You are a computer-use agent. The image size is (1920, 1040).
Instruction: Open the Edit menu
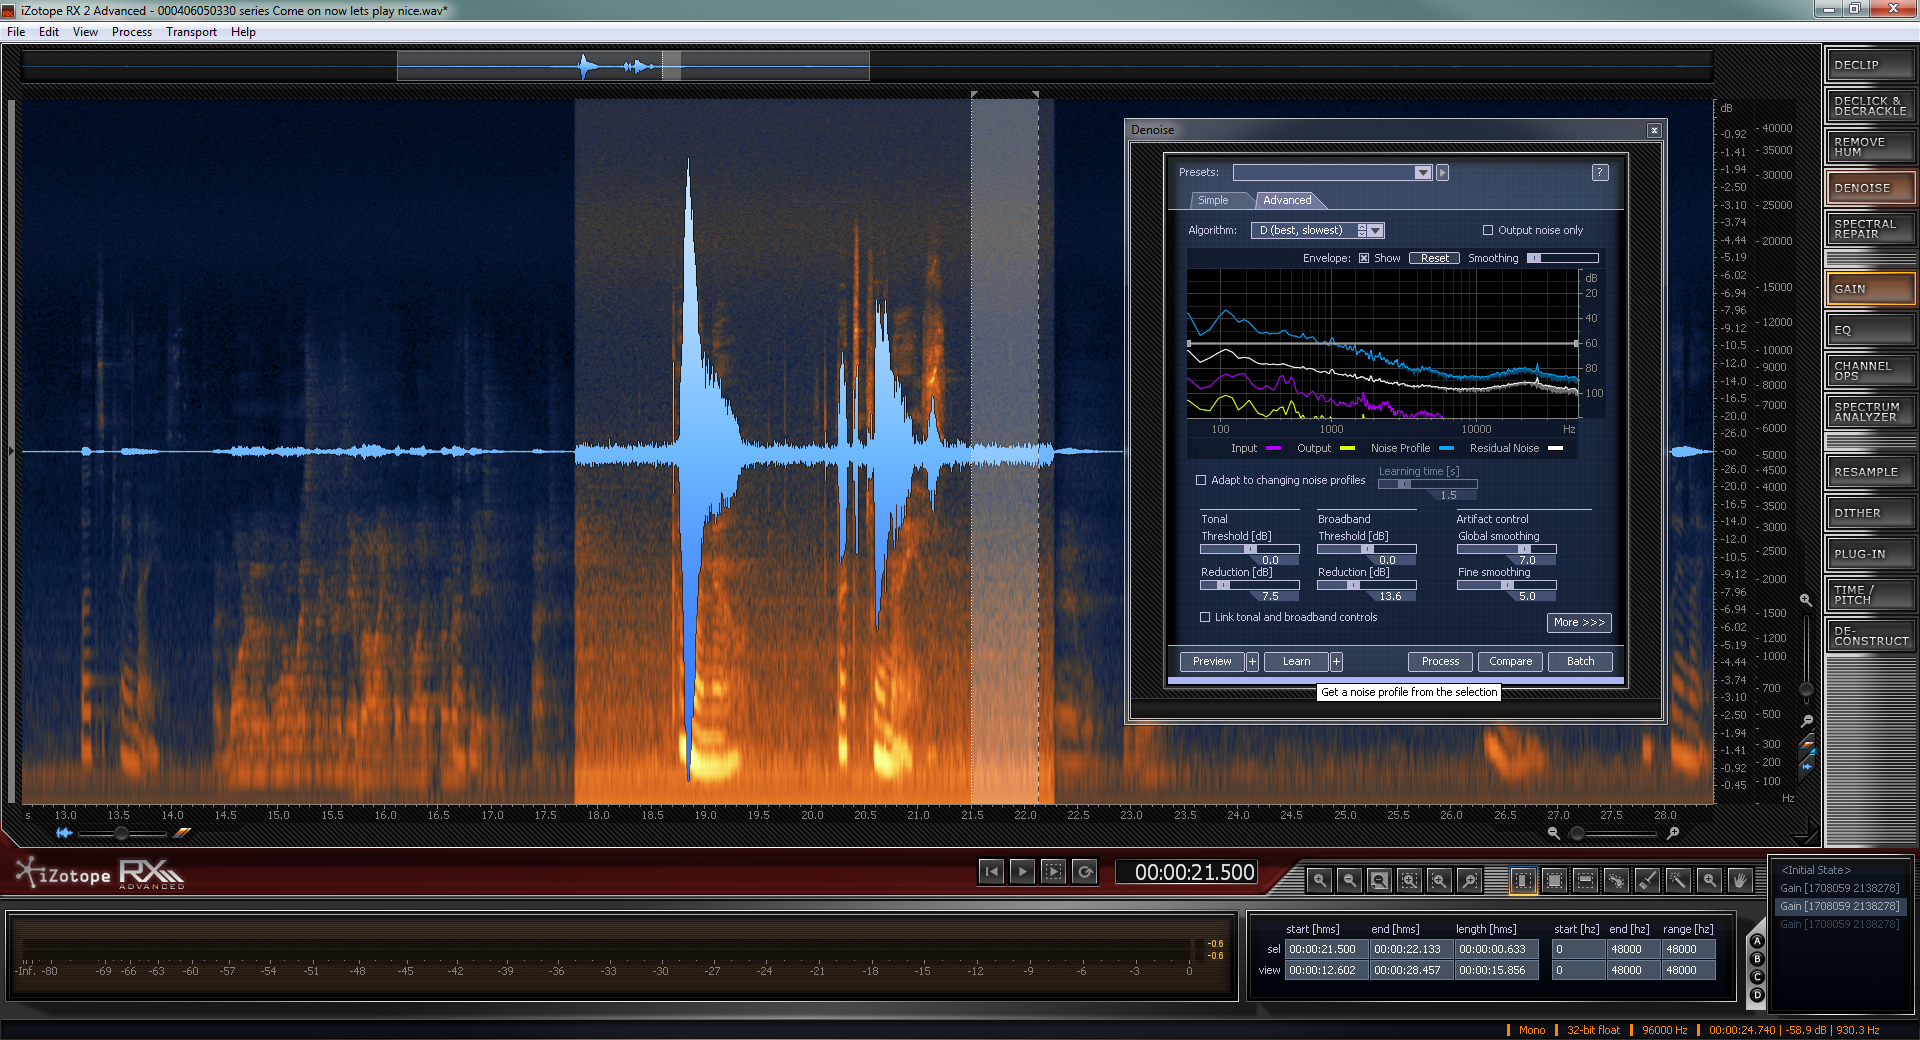(49, 32)
